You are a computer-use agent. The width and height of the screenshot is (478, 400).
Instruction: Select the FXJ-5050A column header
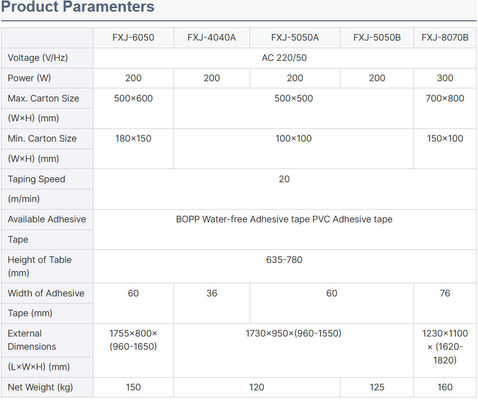(295, 38)
